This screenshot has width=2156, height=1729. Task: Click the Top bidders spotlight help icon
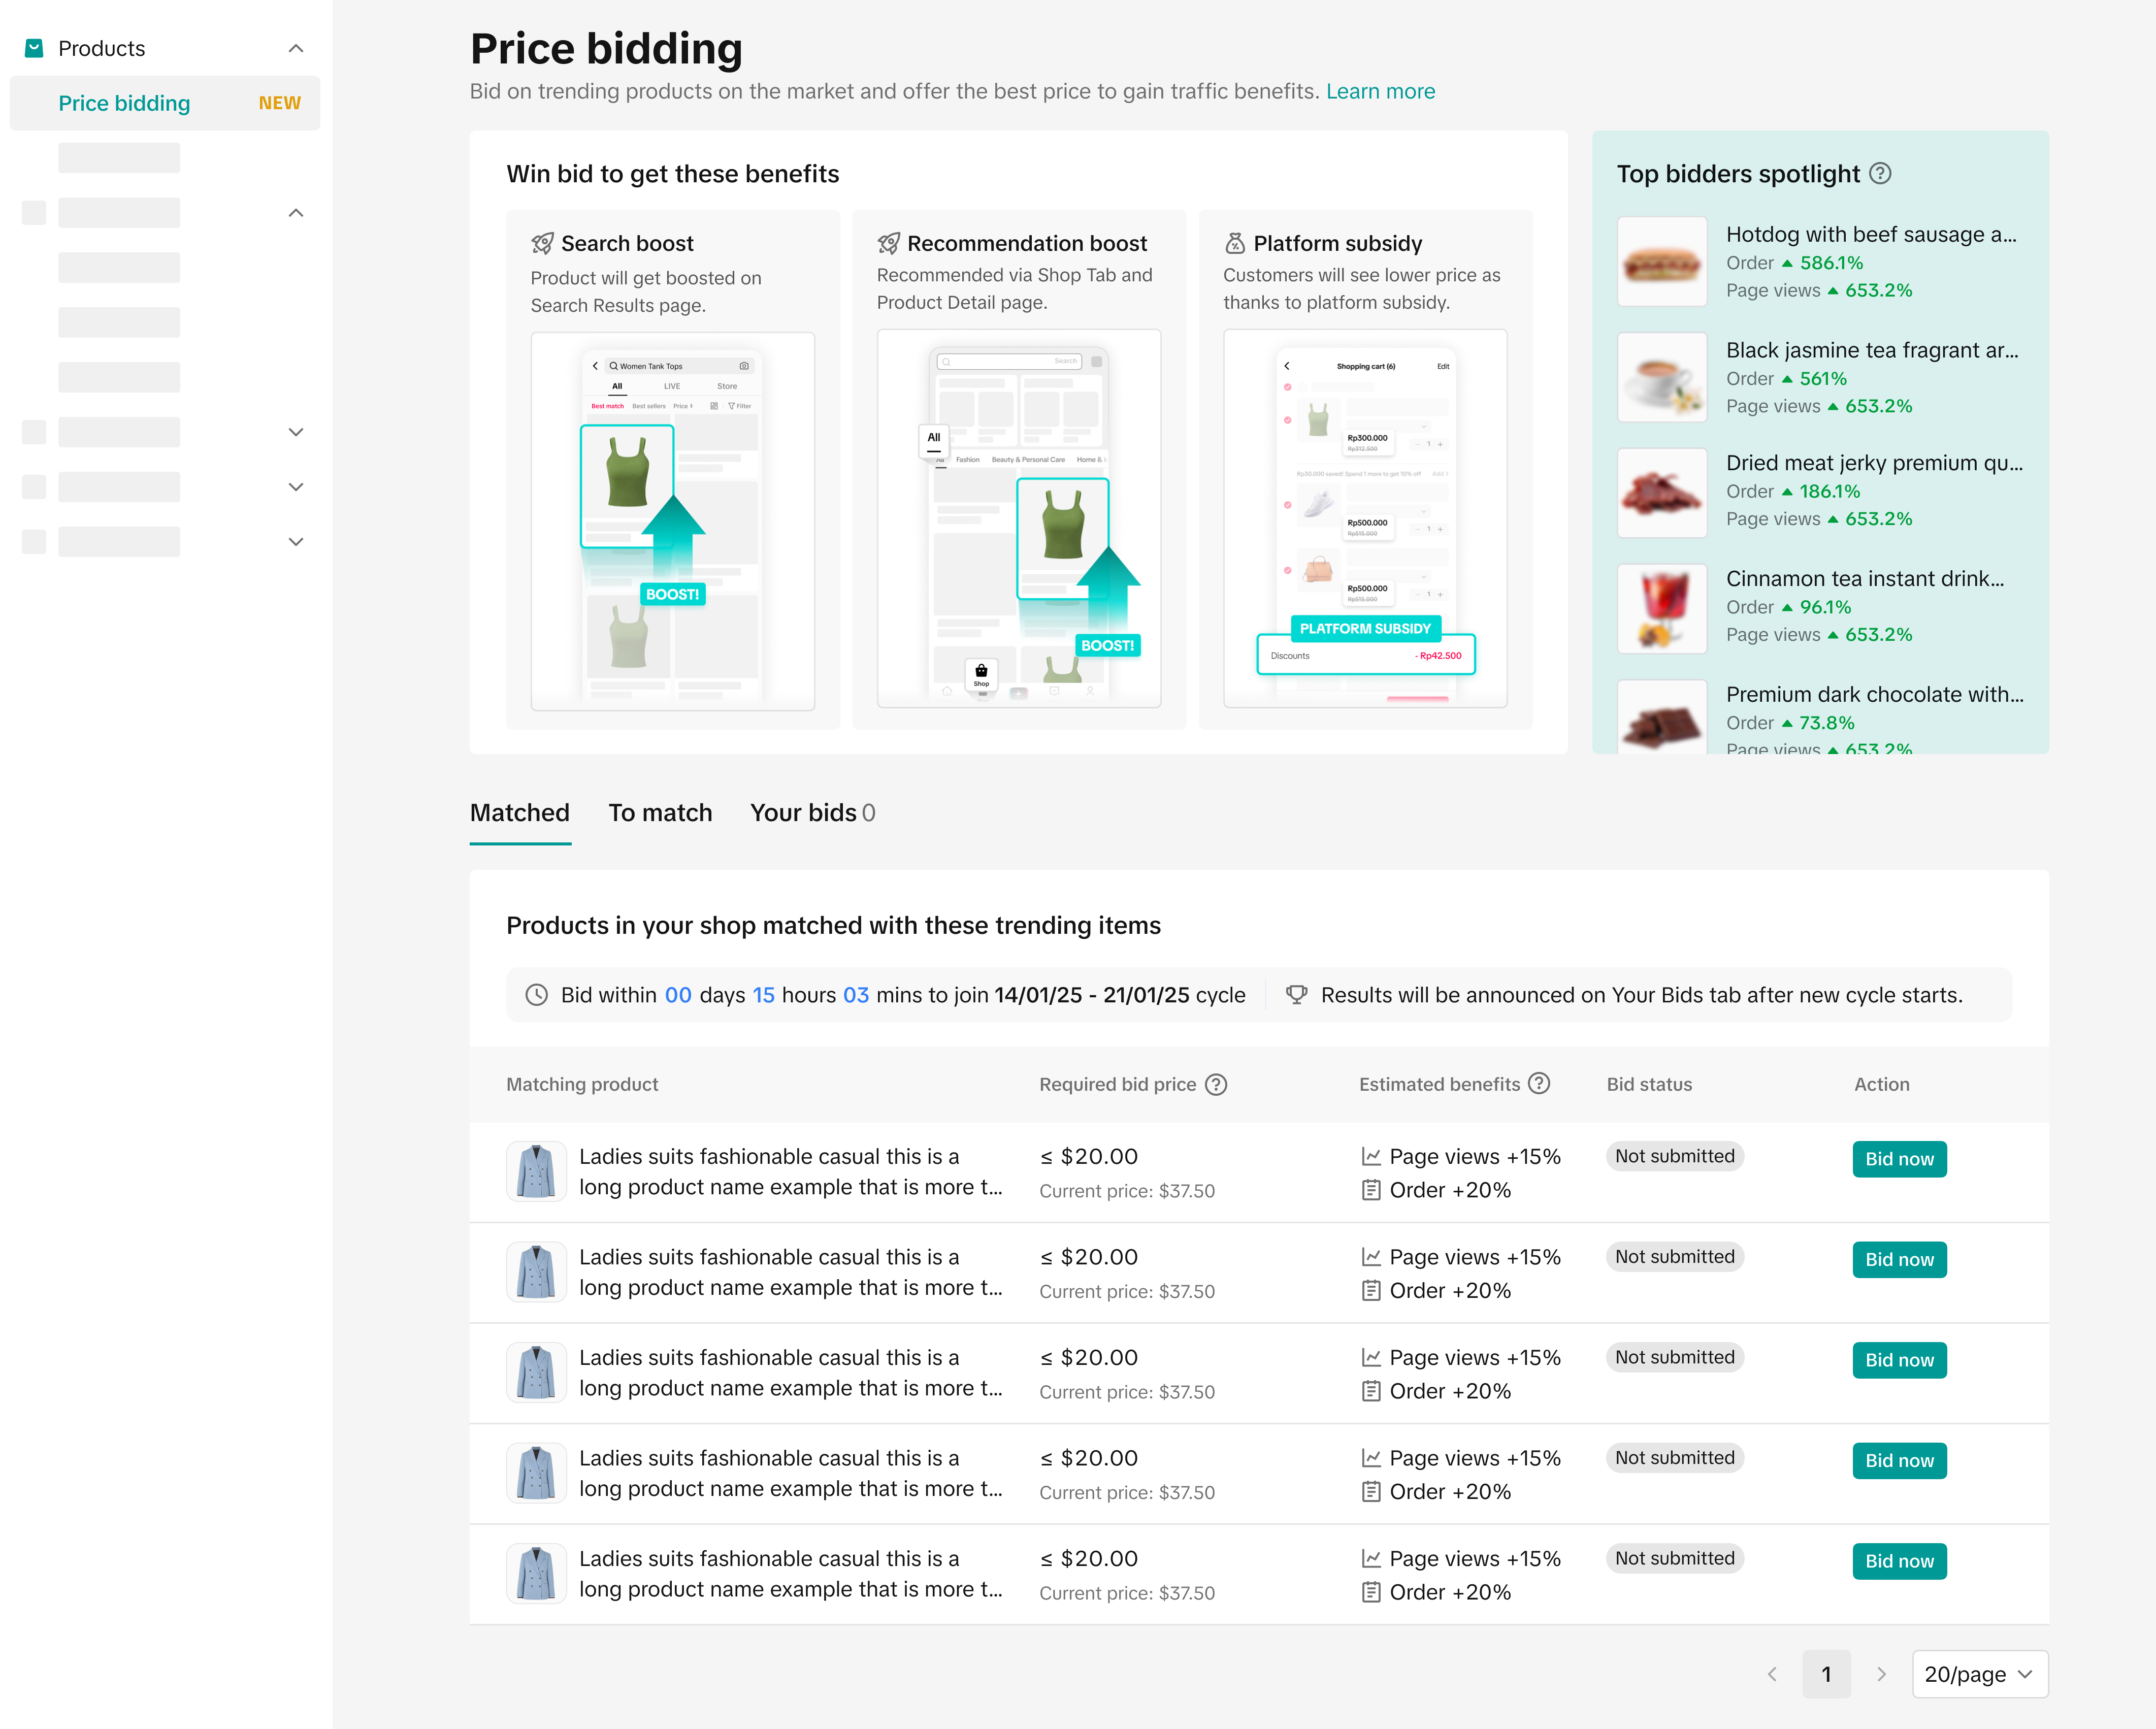pyautogui.click(x=1880, y=173)
